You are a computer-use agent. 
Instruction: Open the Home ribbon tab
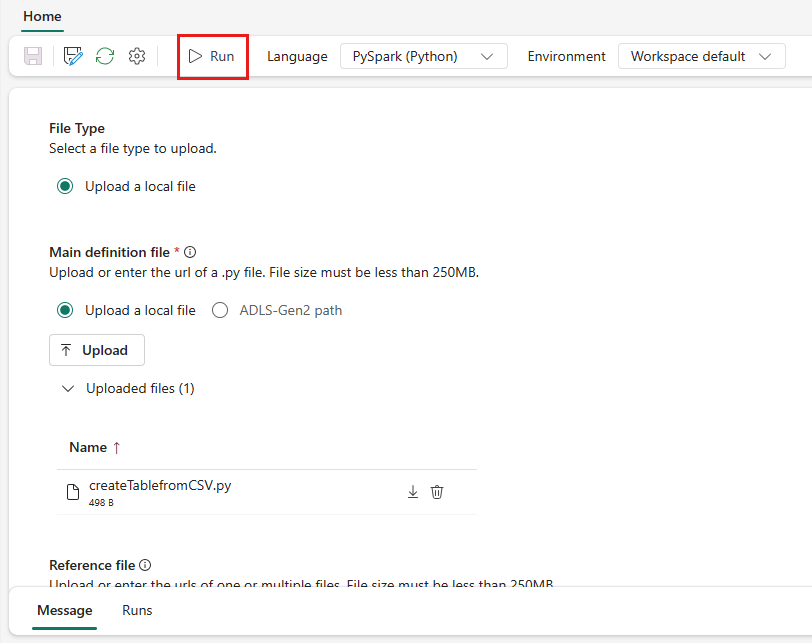(42, 16)
